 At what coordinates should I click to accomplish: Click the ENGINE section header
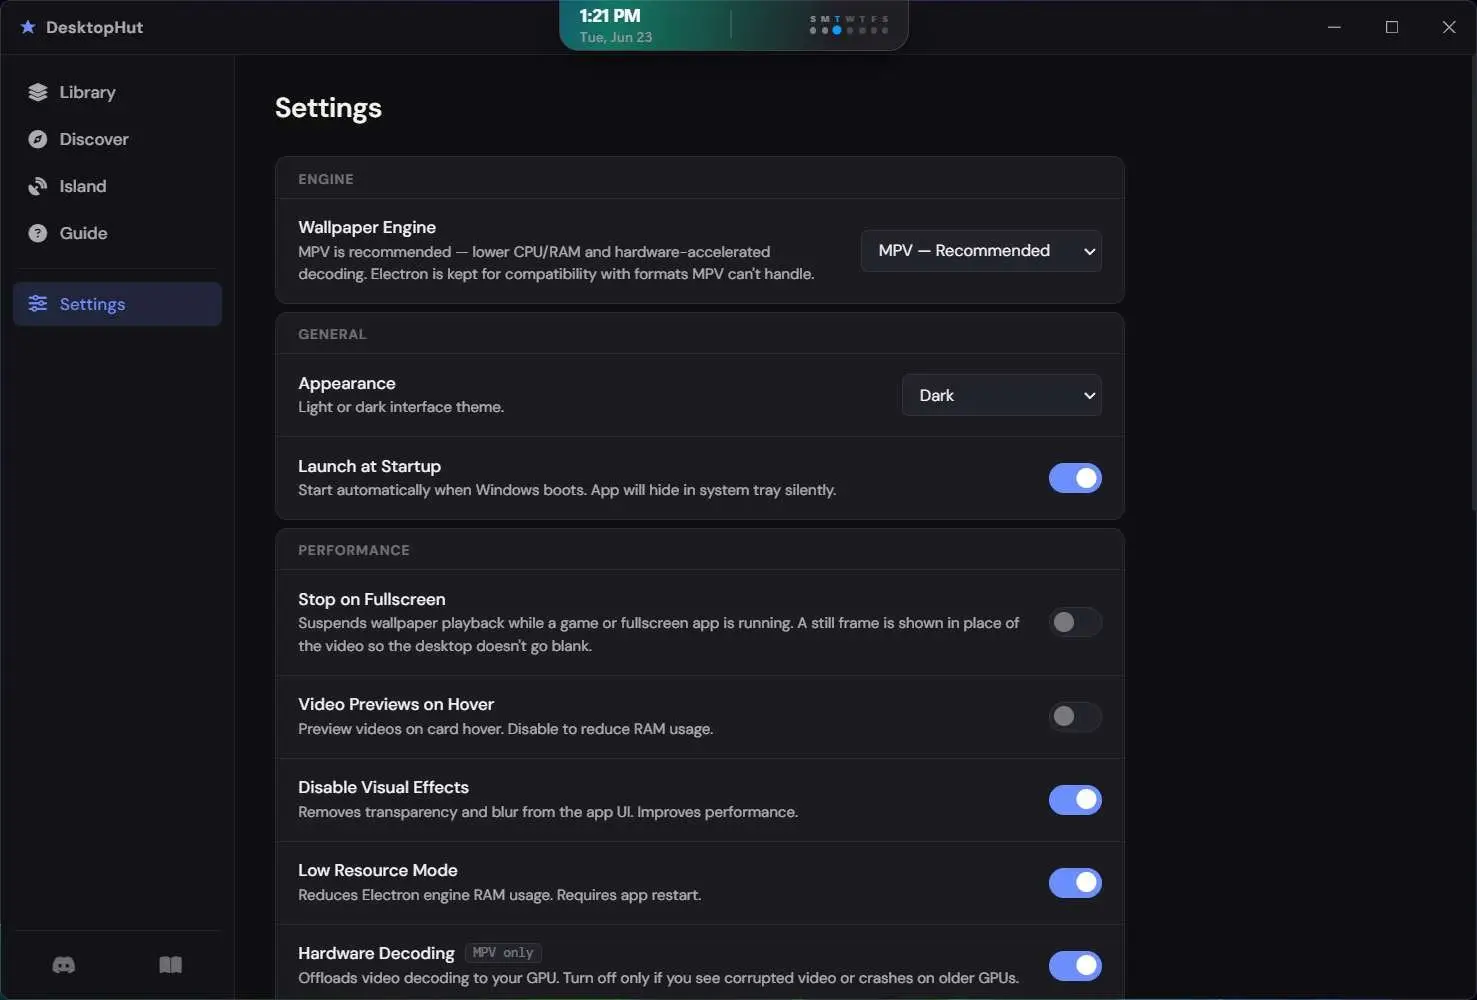click(x=326, y=179)
